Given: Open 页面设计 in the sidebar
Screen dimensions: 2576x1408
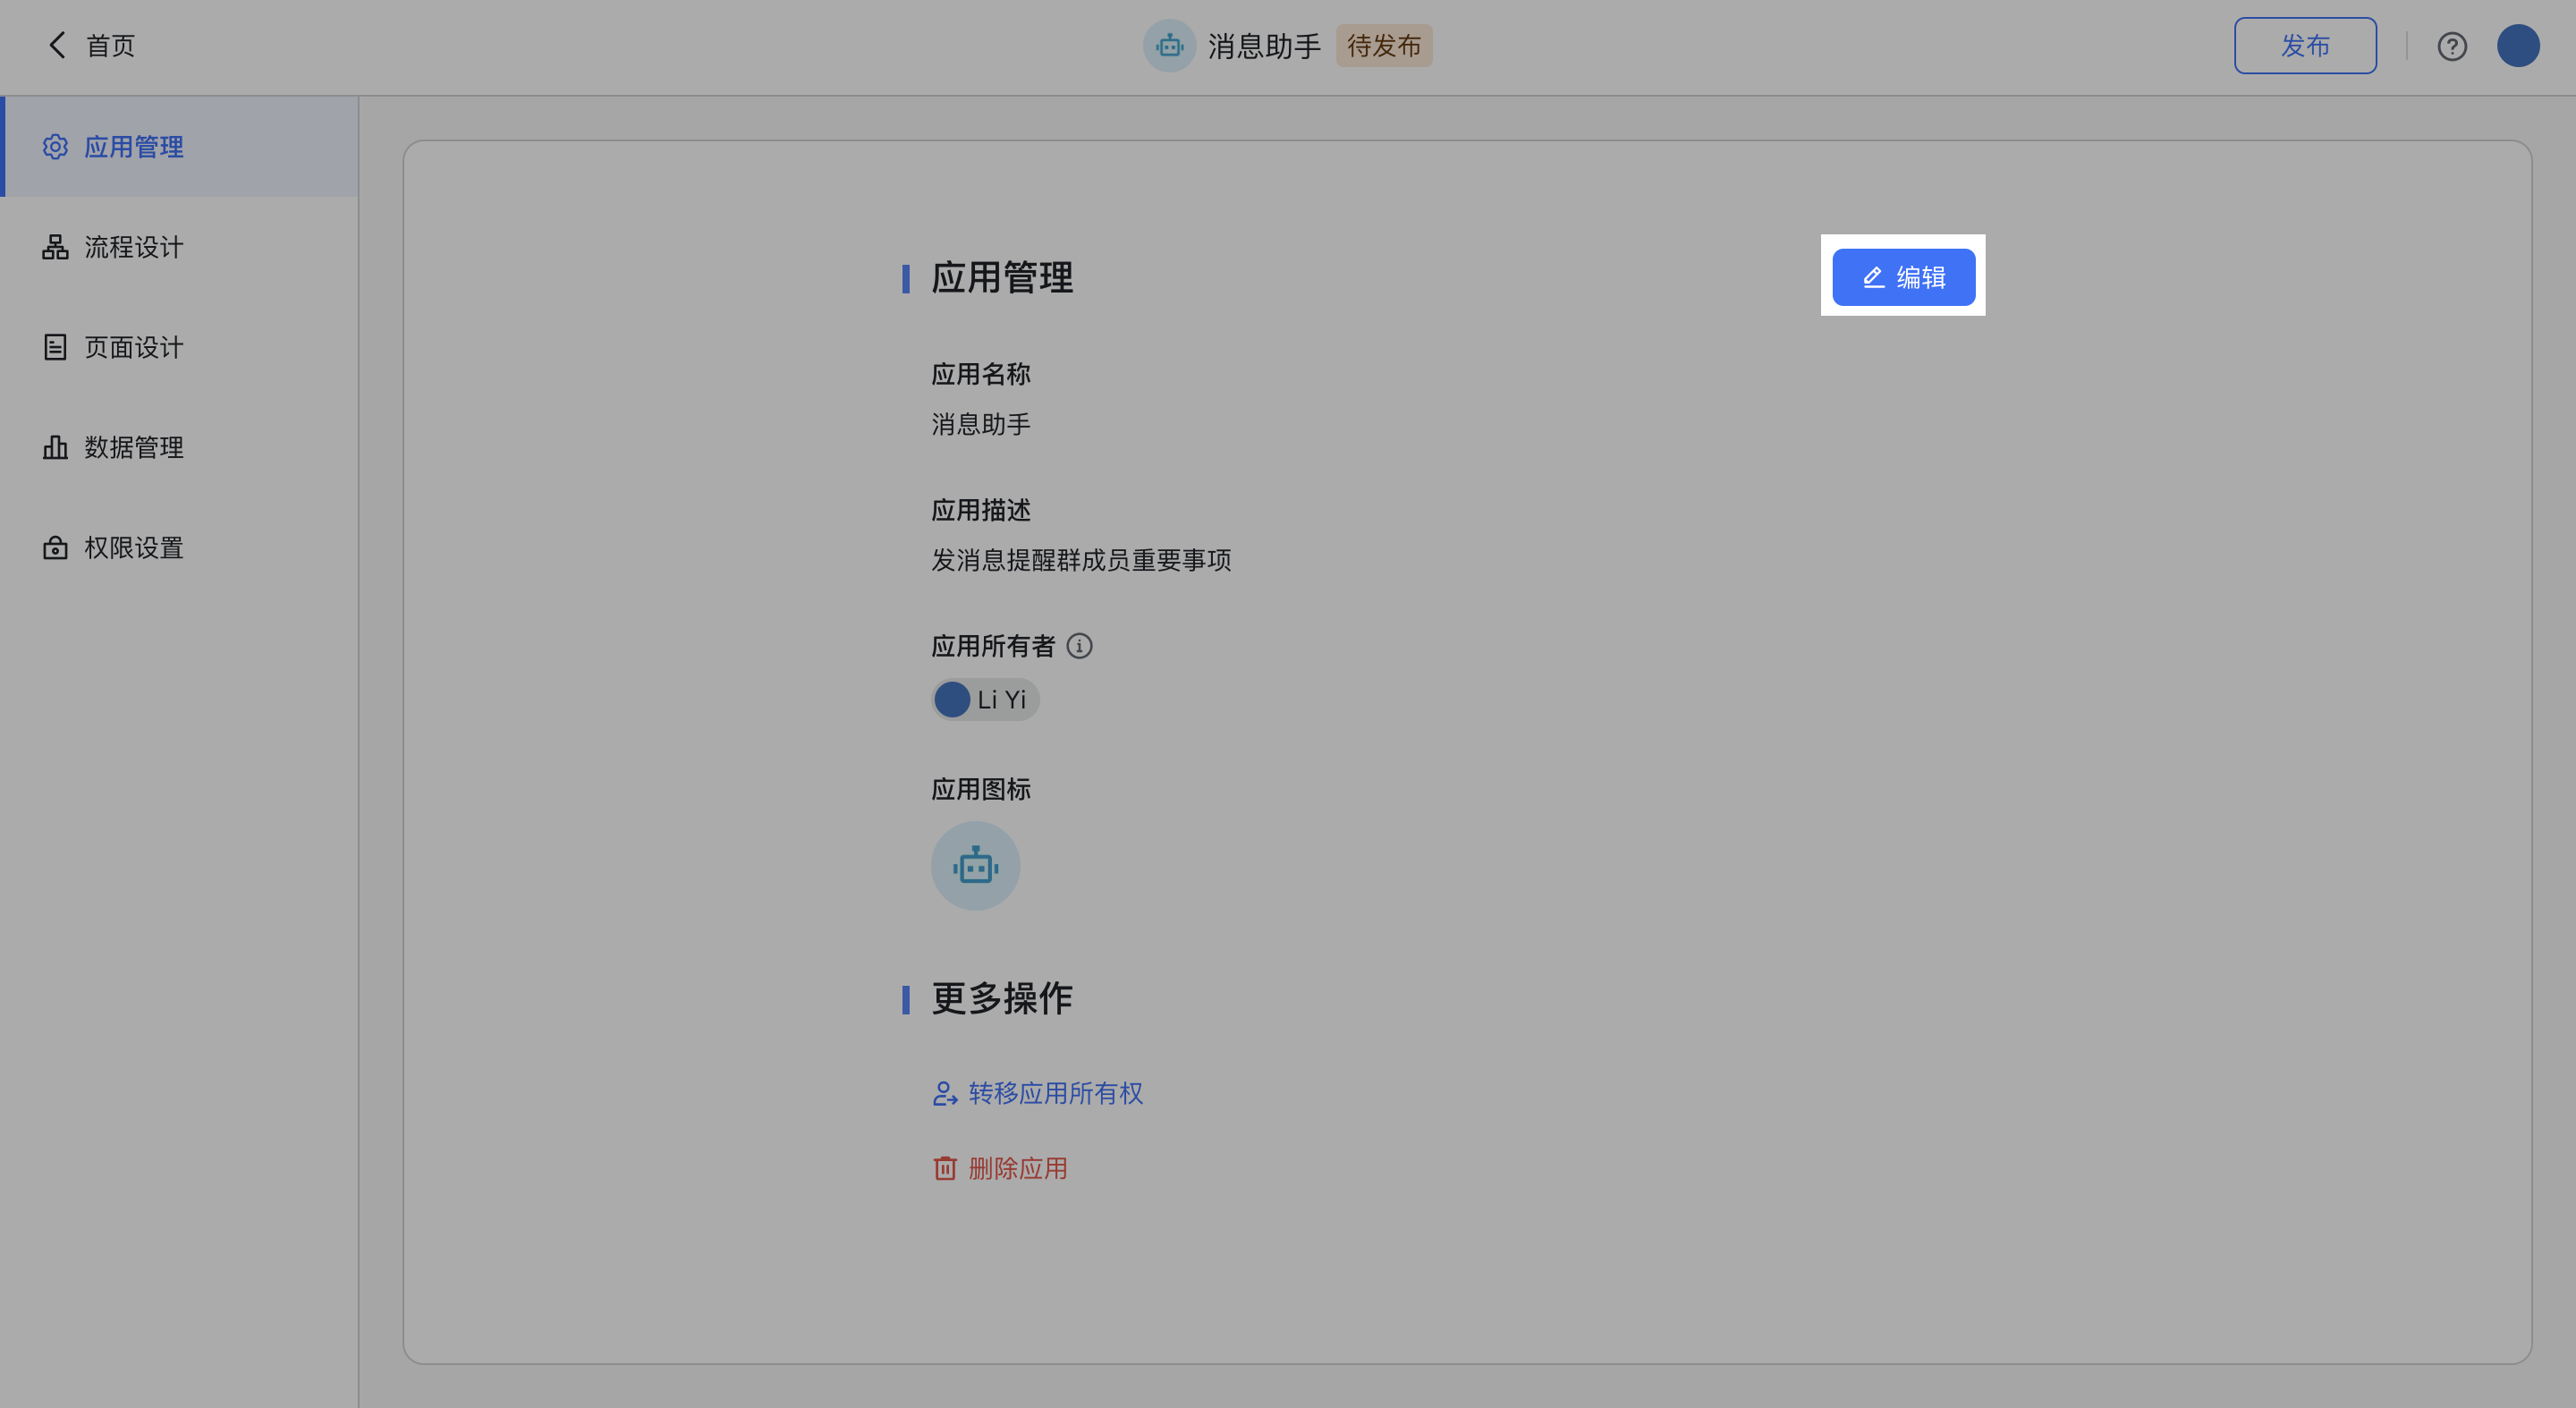Looking at the screenshot, I should tap(181, 347).
